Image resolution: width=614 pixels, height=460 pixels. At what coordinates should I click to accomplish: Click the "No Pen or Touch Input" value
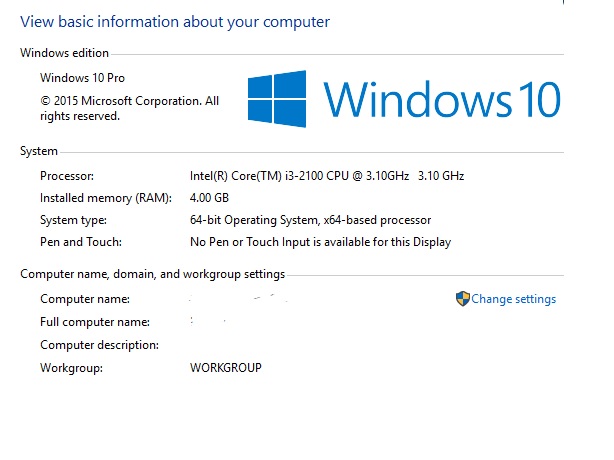(320, 242)
